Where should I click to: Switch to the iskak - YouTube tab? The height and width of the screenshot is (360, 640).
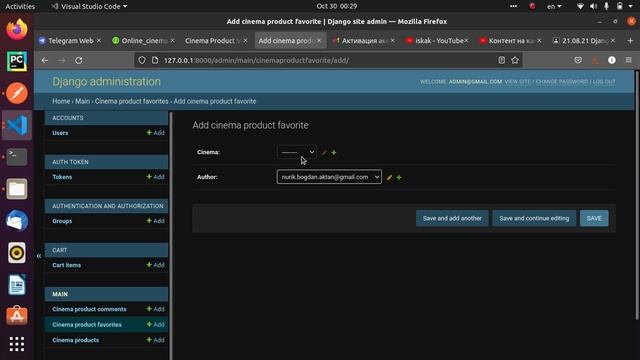437,41
